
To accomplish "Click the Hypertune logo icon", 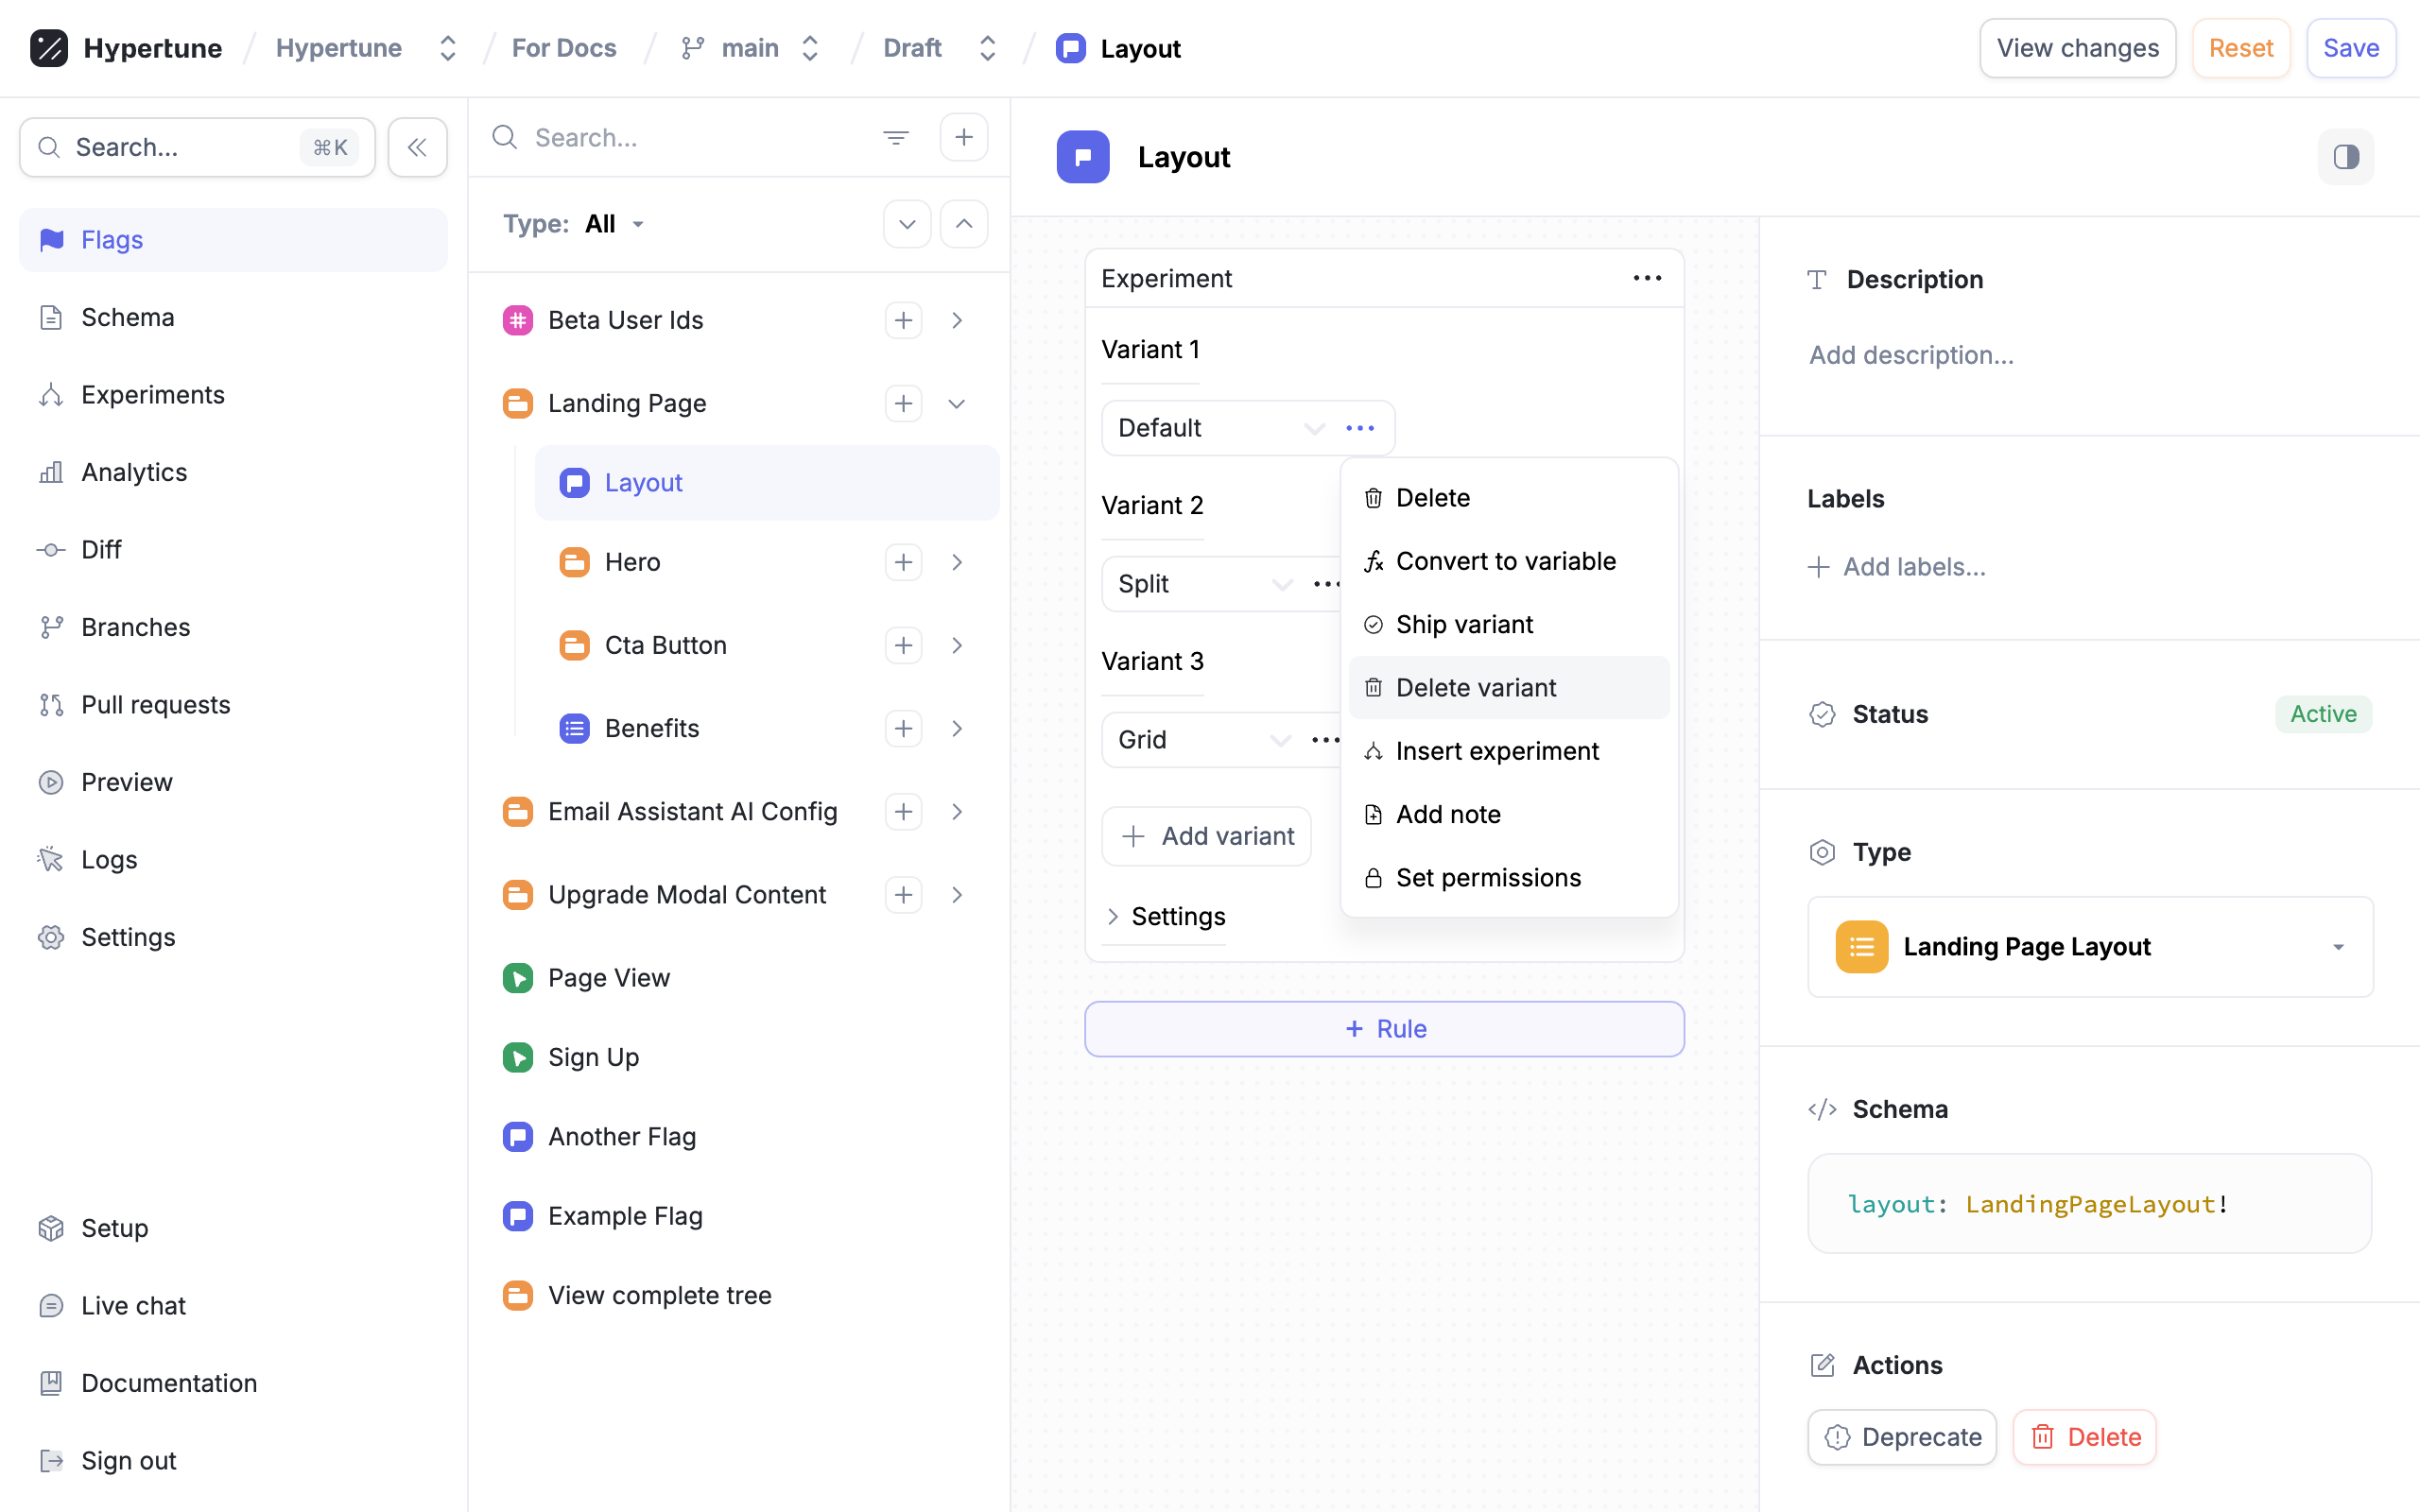I will click(x=48, y=48).
